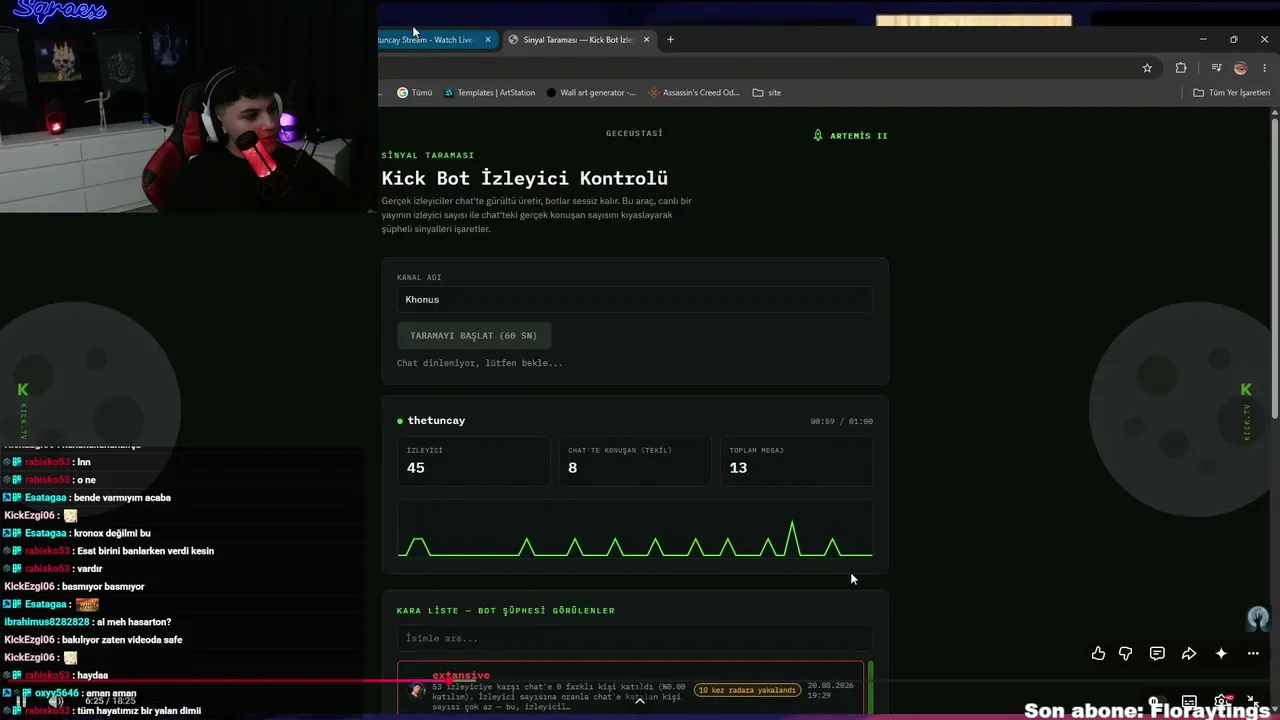Click the GECEUSTASI site logo text

pyautogui.click(x=634, y=133)
